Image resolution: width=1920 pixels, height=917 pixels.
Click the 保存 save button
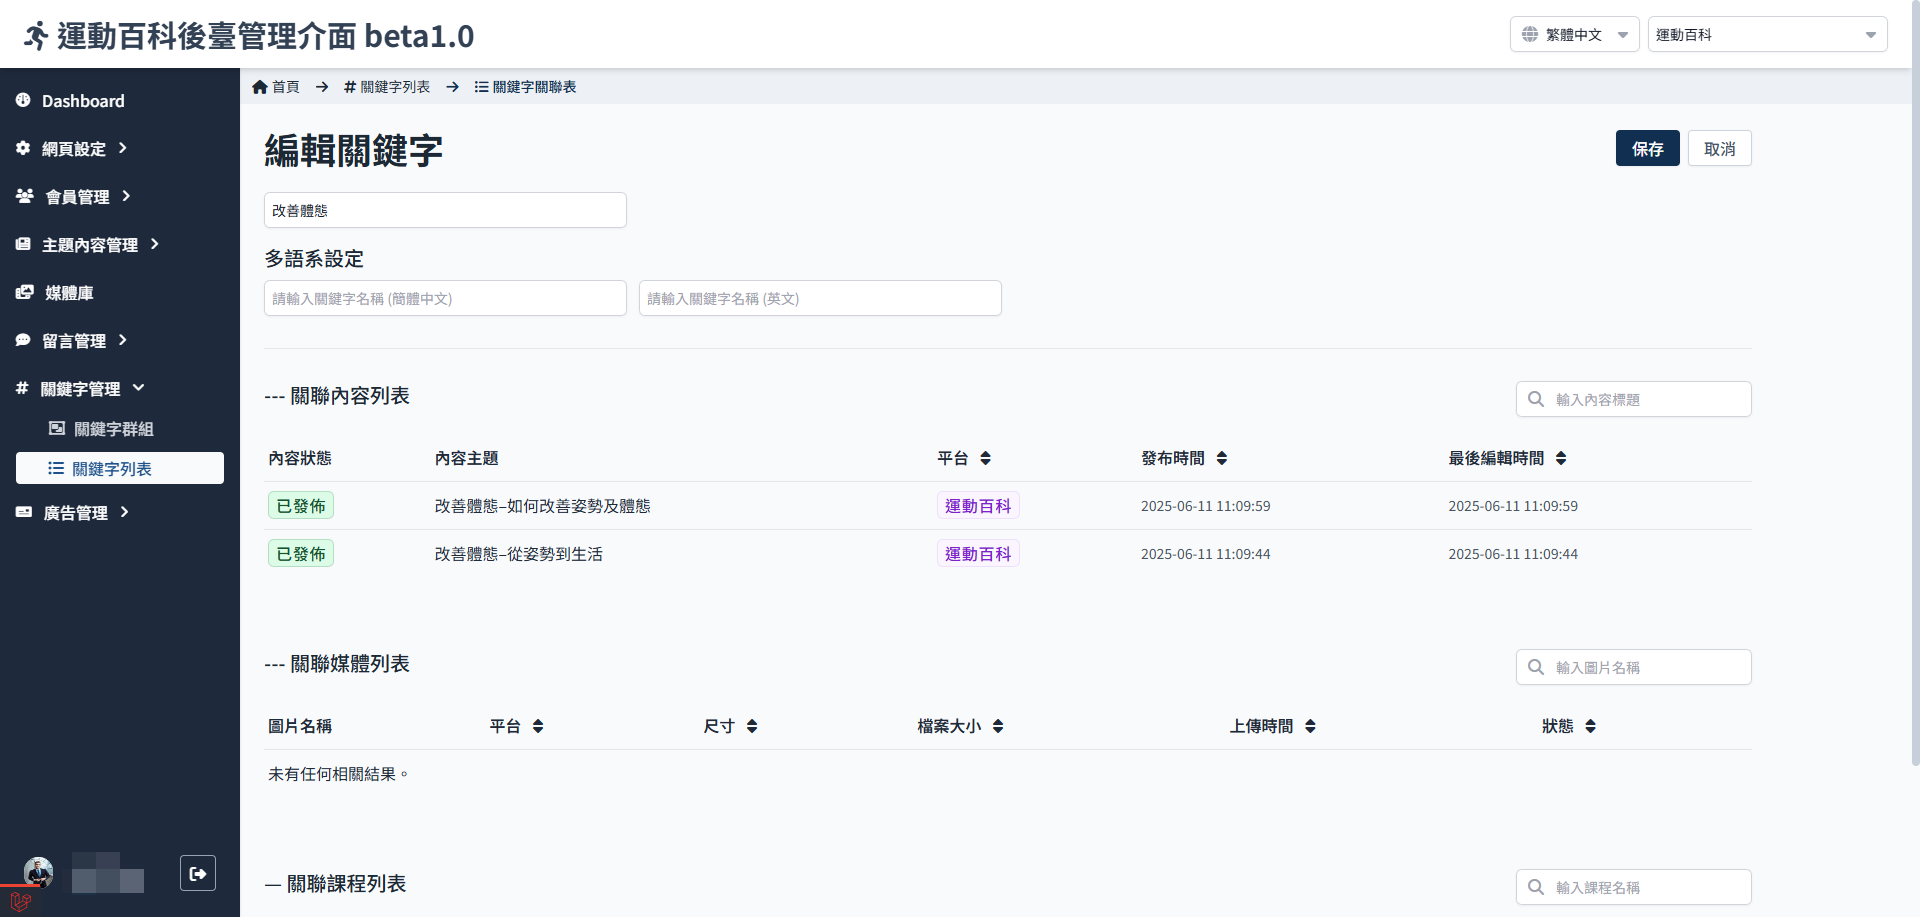[x=1647, y=148]
